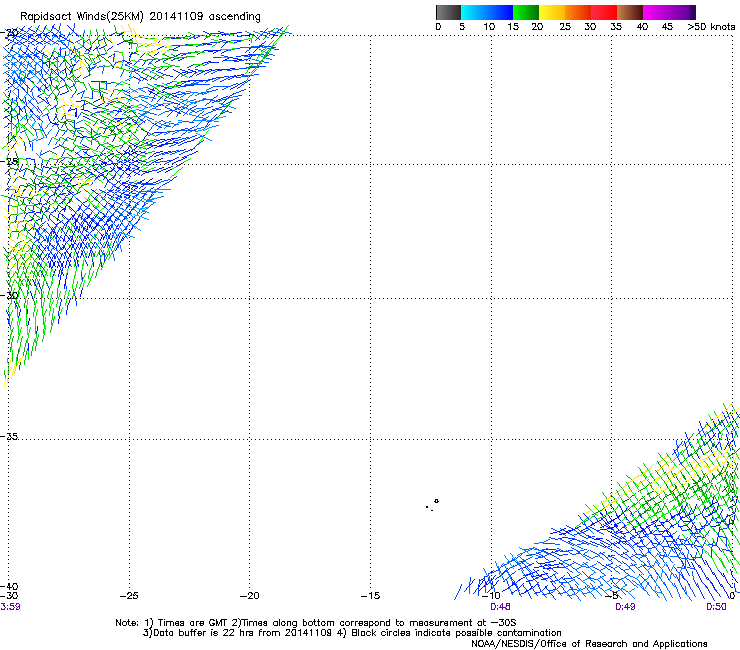
Task: Click the purple time stamp '0:49'
Action: tap(625, 607)
